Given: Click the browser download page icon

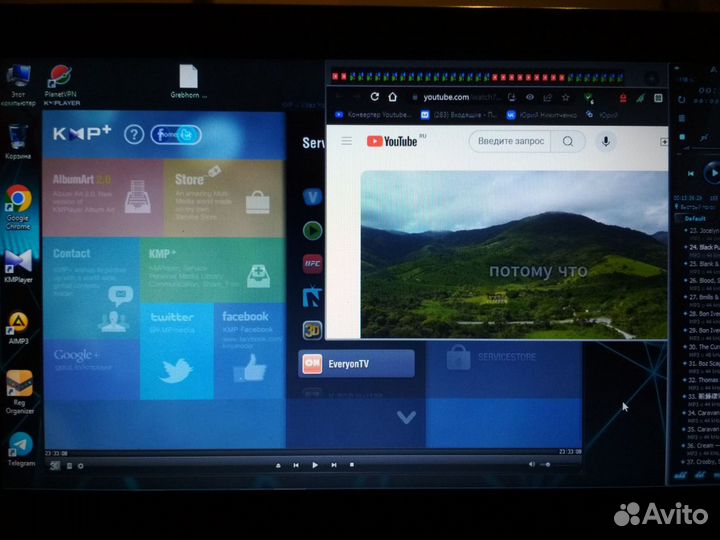Looking at the screenshot, I should click(512, 97).
